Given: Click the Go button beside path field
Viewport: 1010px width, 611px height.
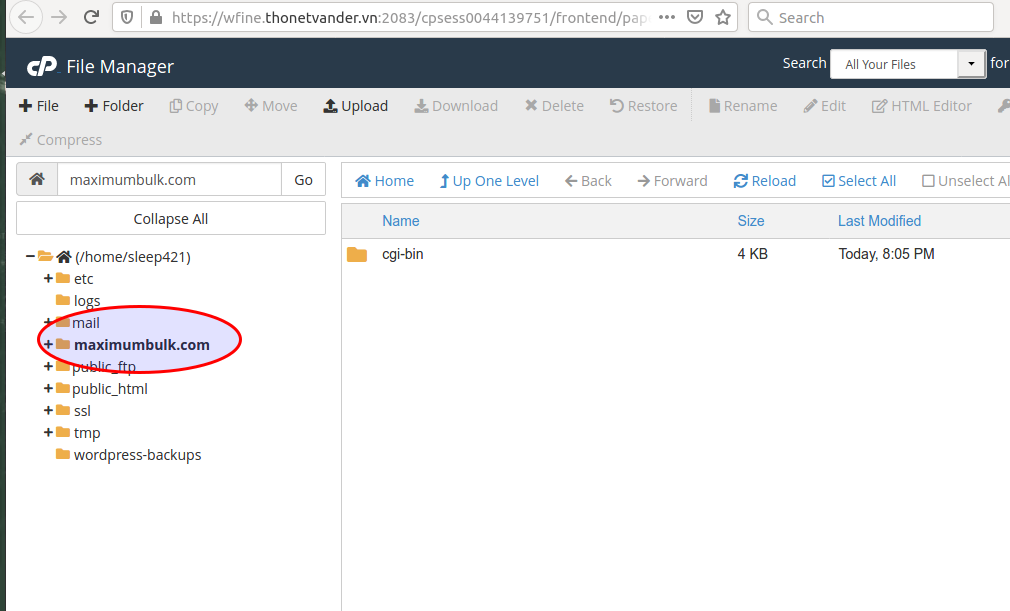Looking at the screenshot, I should point(303,180).
